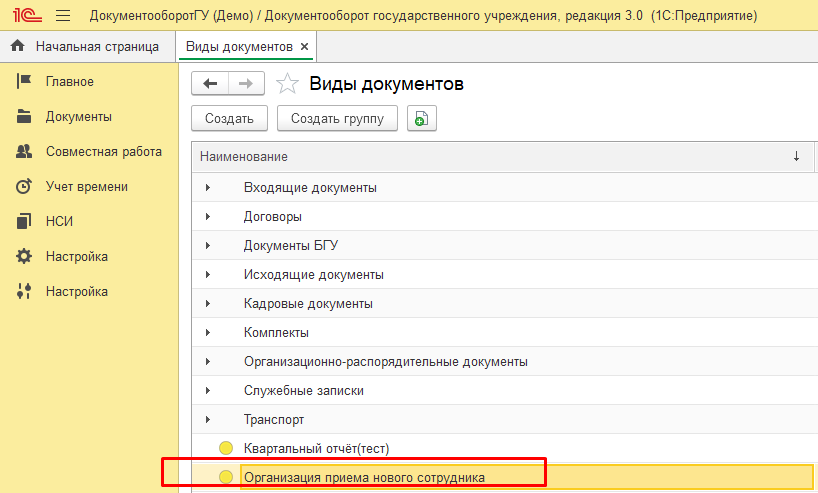The width and height of the screenshot is (818, 493).
Task: Click the yellow circle of Организация приема нового сотрудника
Action: (226, 477)
